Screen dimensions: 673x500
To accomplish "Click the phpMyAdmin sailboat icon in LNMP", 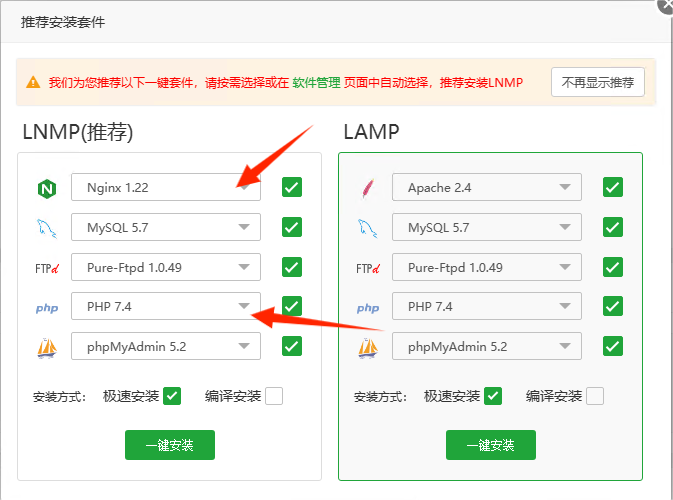I will click(47, 348).
